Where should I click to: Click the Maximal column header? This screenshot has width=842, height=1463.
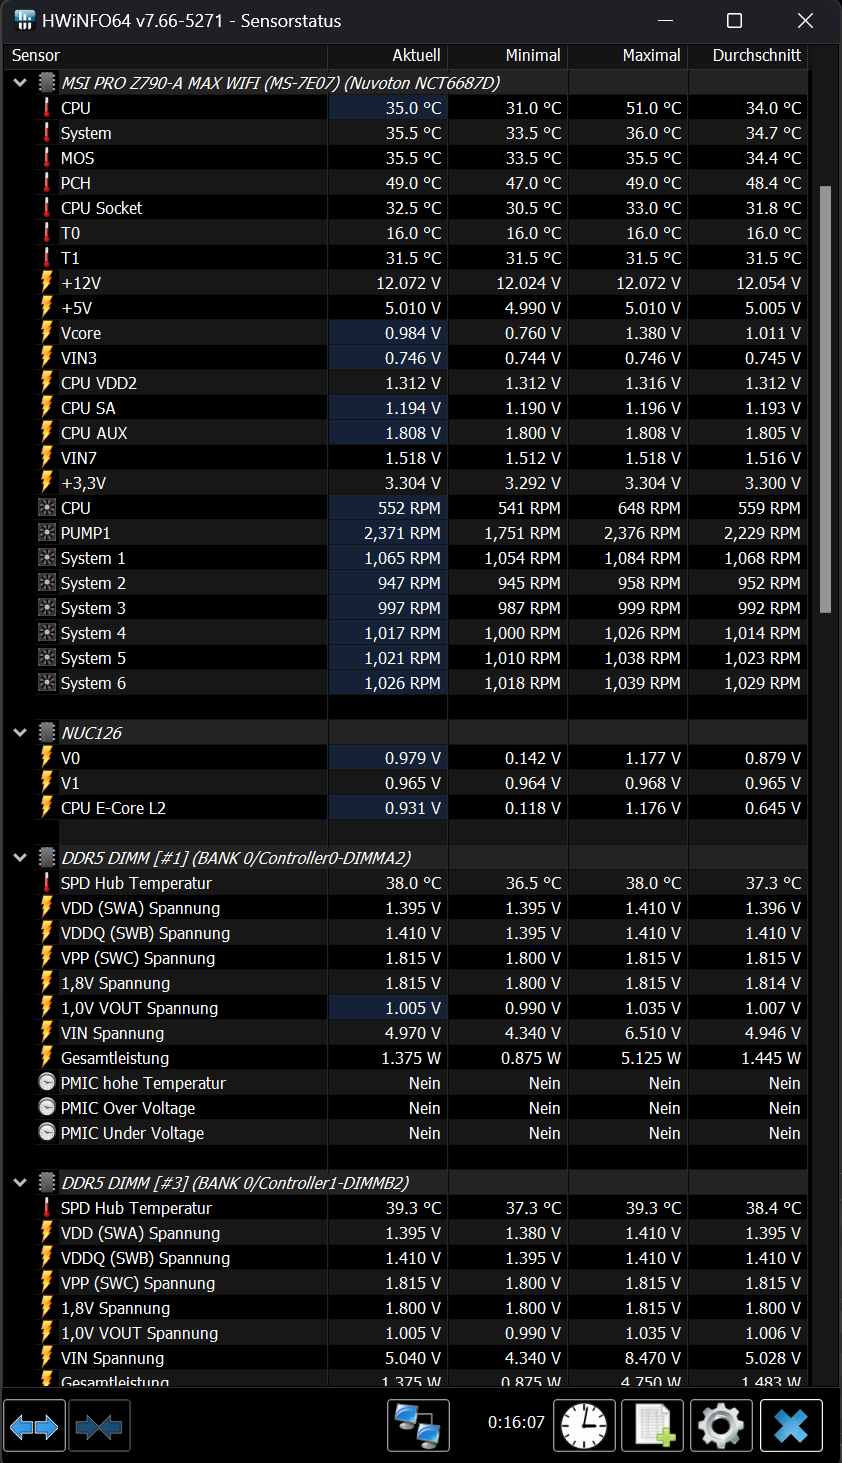pyautogui.click(x=628, y=56)
